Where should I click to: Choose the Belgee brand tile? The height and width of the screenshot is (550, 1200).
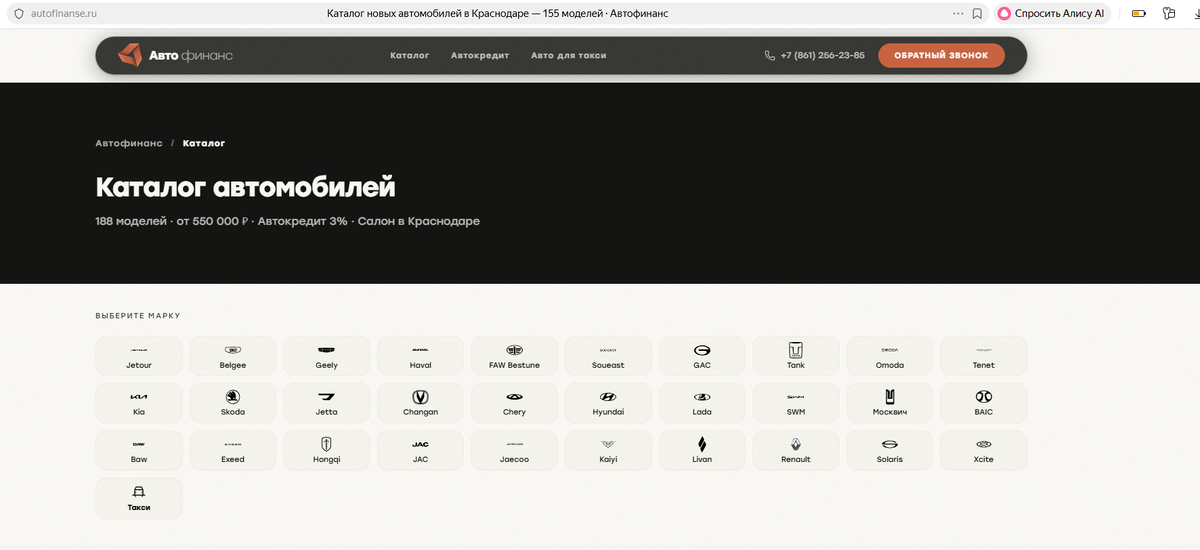point(233,356)
